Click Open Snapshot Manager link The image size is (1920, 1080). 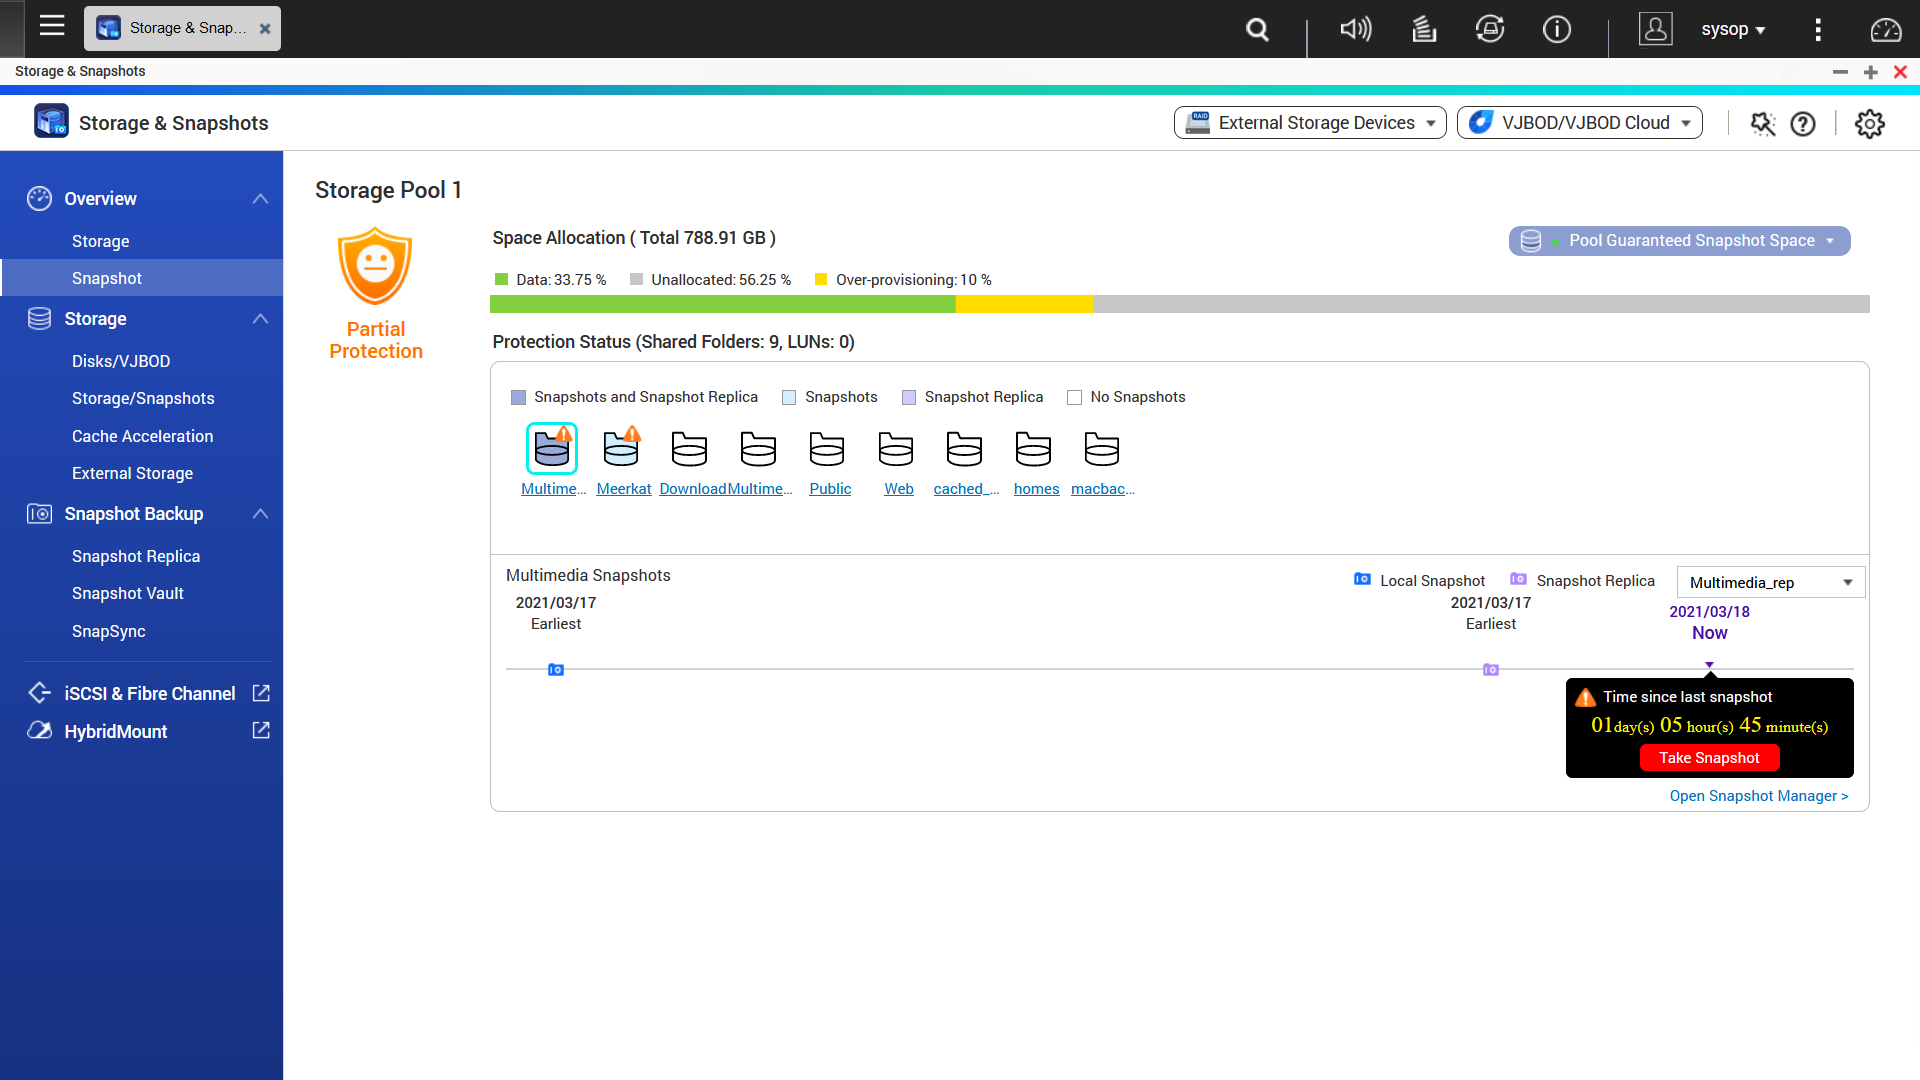(x=1758, y=796)
